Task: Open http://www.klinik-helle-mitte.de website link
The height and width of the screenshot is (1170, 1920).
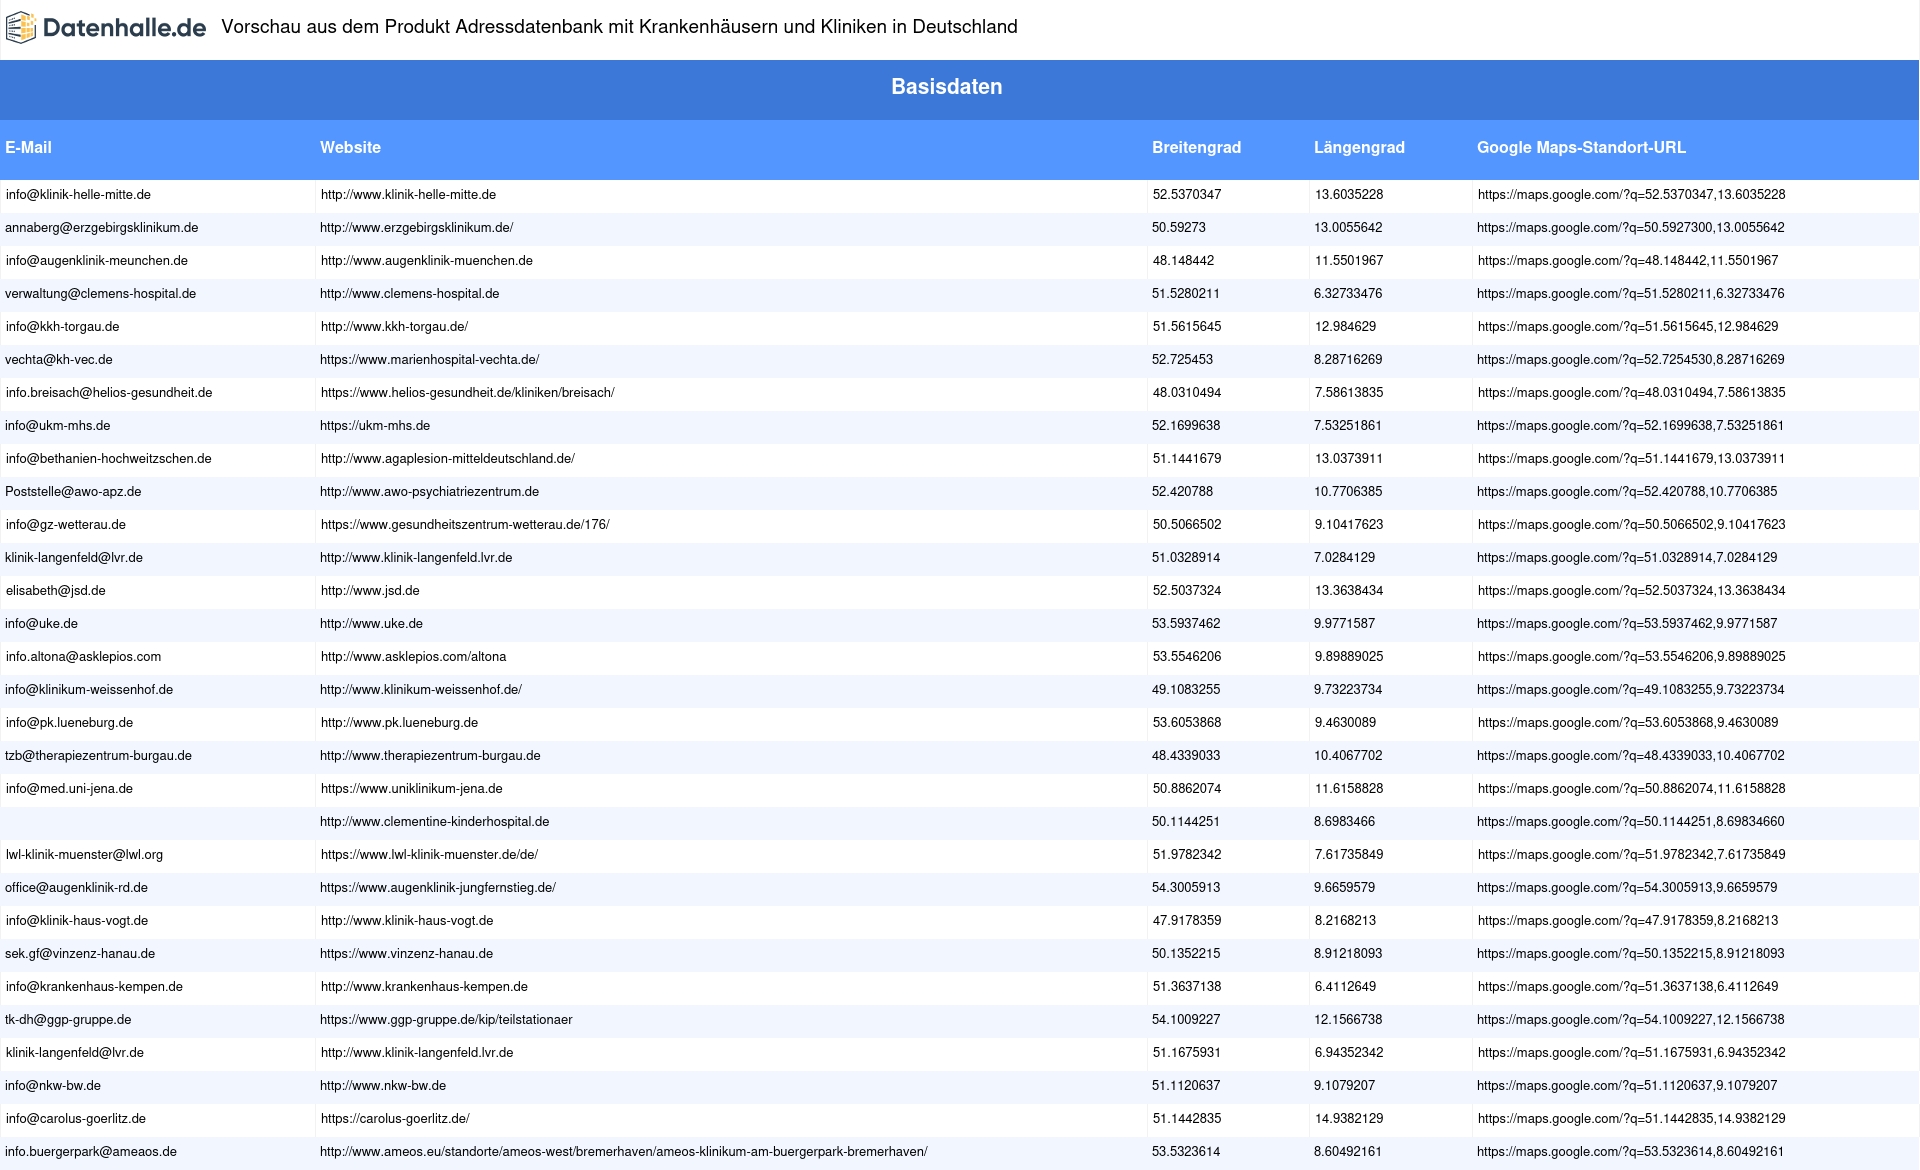Action: pyautogui.click(x=408, y=195)
